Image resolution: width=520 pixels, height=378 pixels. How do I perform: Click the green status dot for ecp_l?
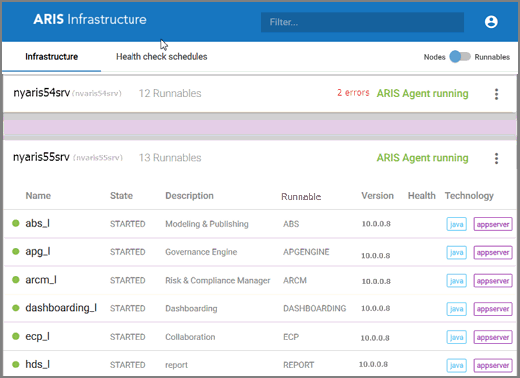(x=16, y=336)
